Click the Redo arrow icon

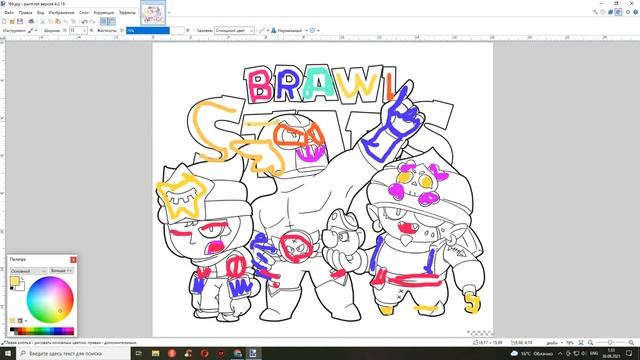[x=93, y=22]
